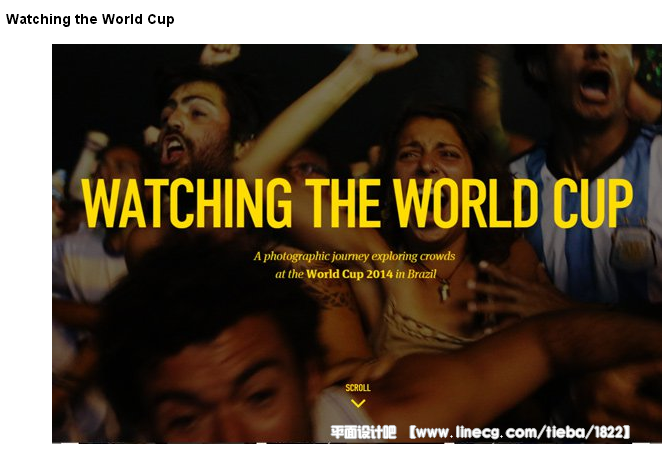Click the italic "in Brazil" text
This screenshot has width=664, height=449.
click(x=415, y=274)
